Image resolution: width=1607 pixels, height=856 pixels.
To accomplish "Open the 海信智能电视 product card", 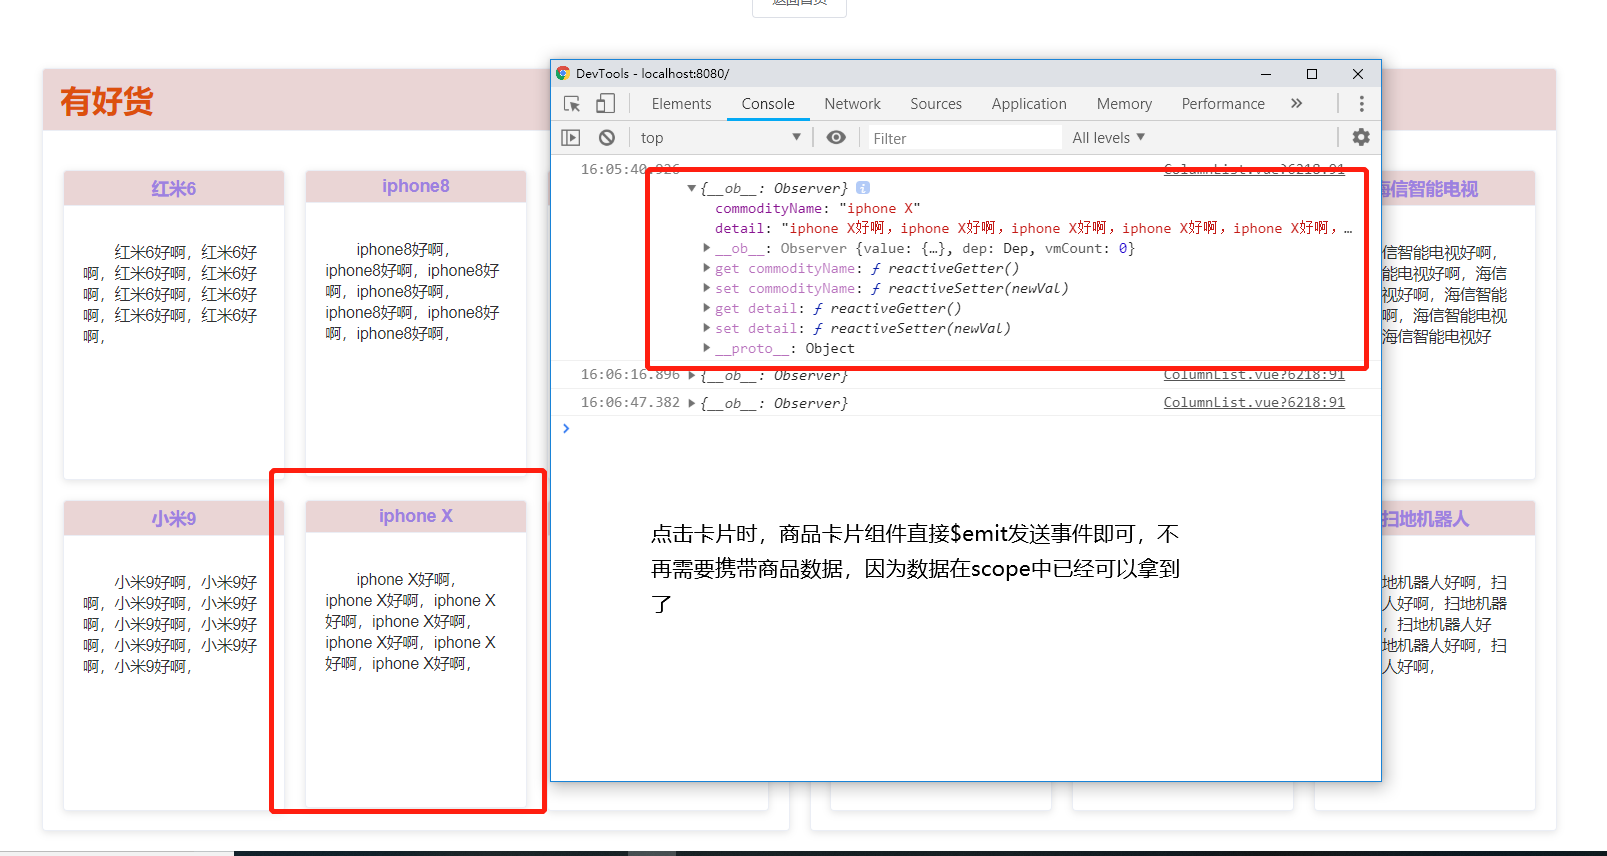I will pyautogui.click(x=1458, y=325).
